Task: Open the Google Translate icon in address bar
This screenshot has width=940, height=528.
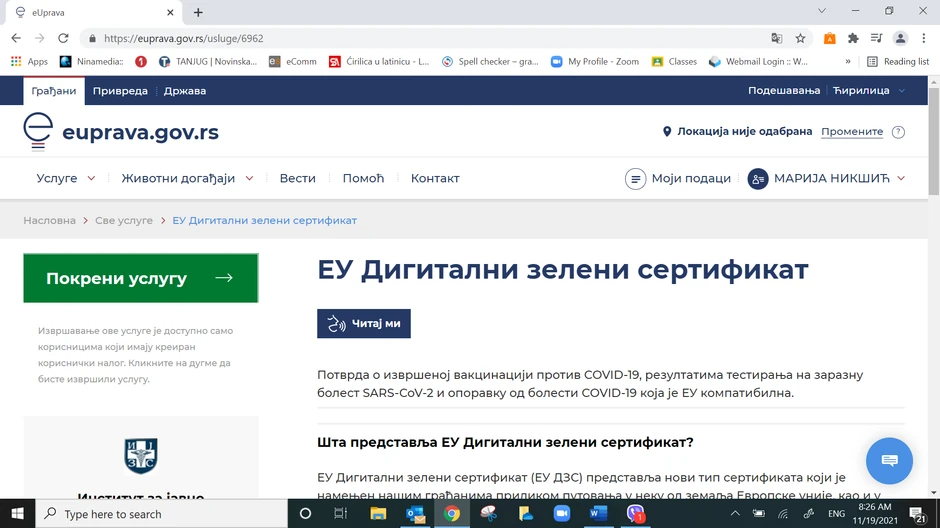Action: 777,38
